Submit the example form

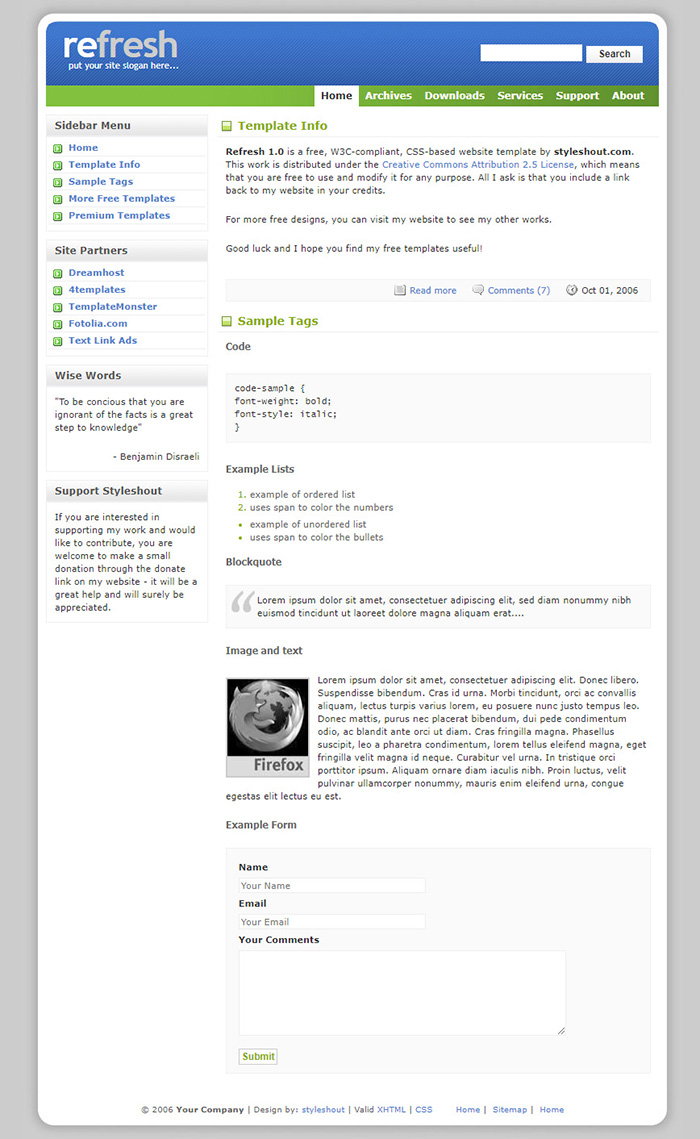pos(258,1056)
